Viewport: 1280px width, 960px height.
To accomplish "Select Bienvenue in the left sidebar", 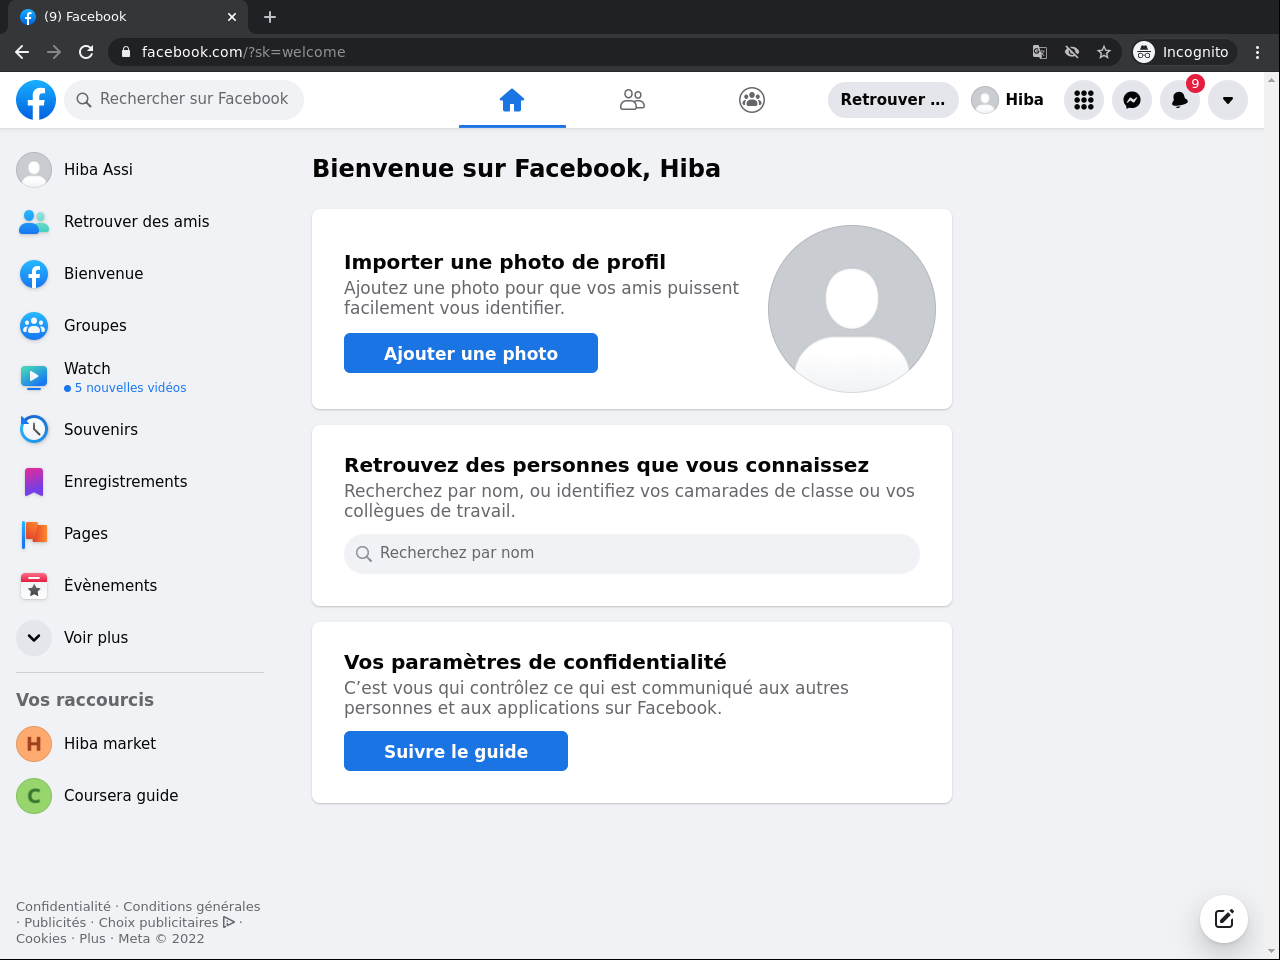I will point(140,274).
